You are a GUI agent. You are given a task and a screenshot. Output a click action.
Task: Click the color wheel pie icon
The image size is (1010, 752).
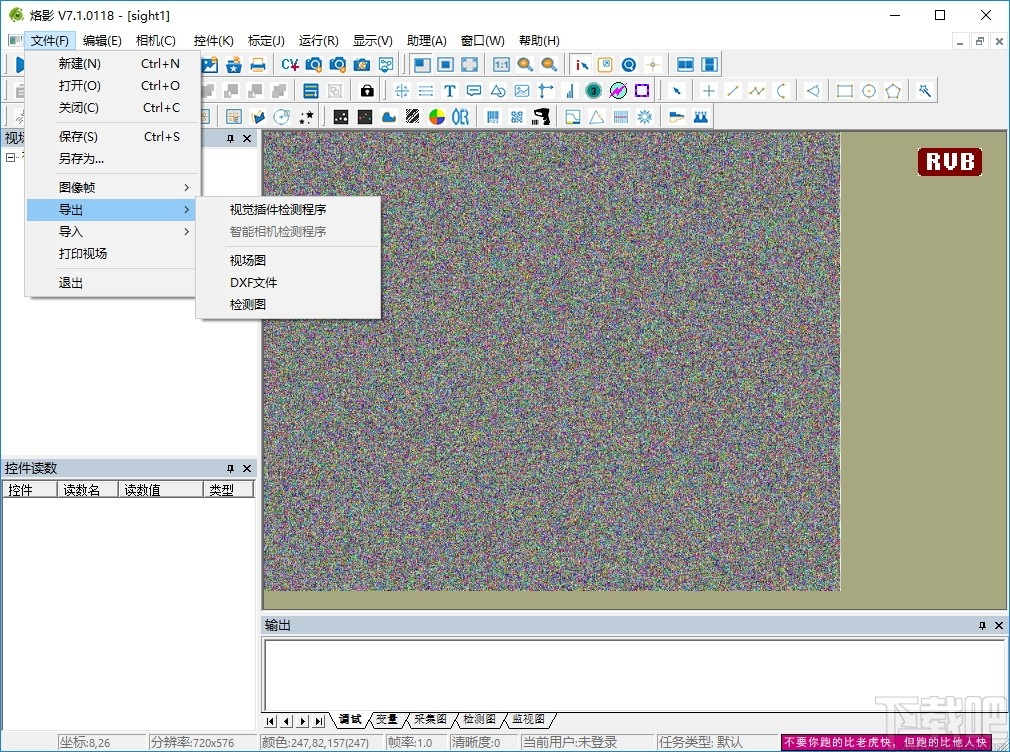[437, 117]
